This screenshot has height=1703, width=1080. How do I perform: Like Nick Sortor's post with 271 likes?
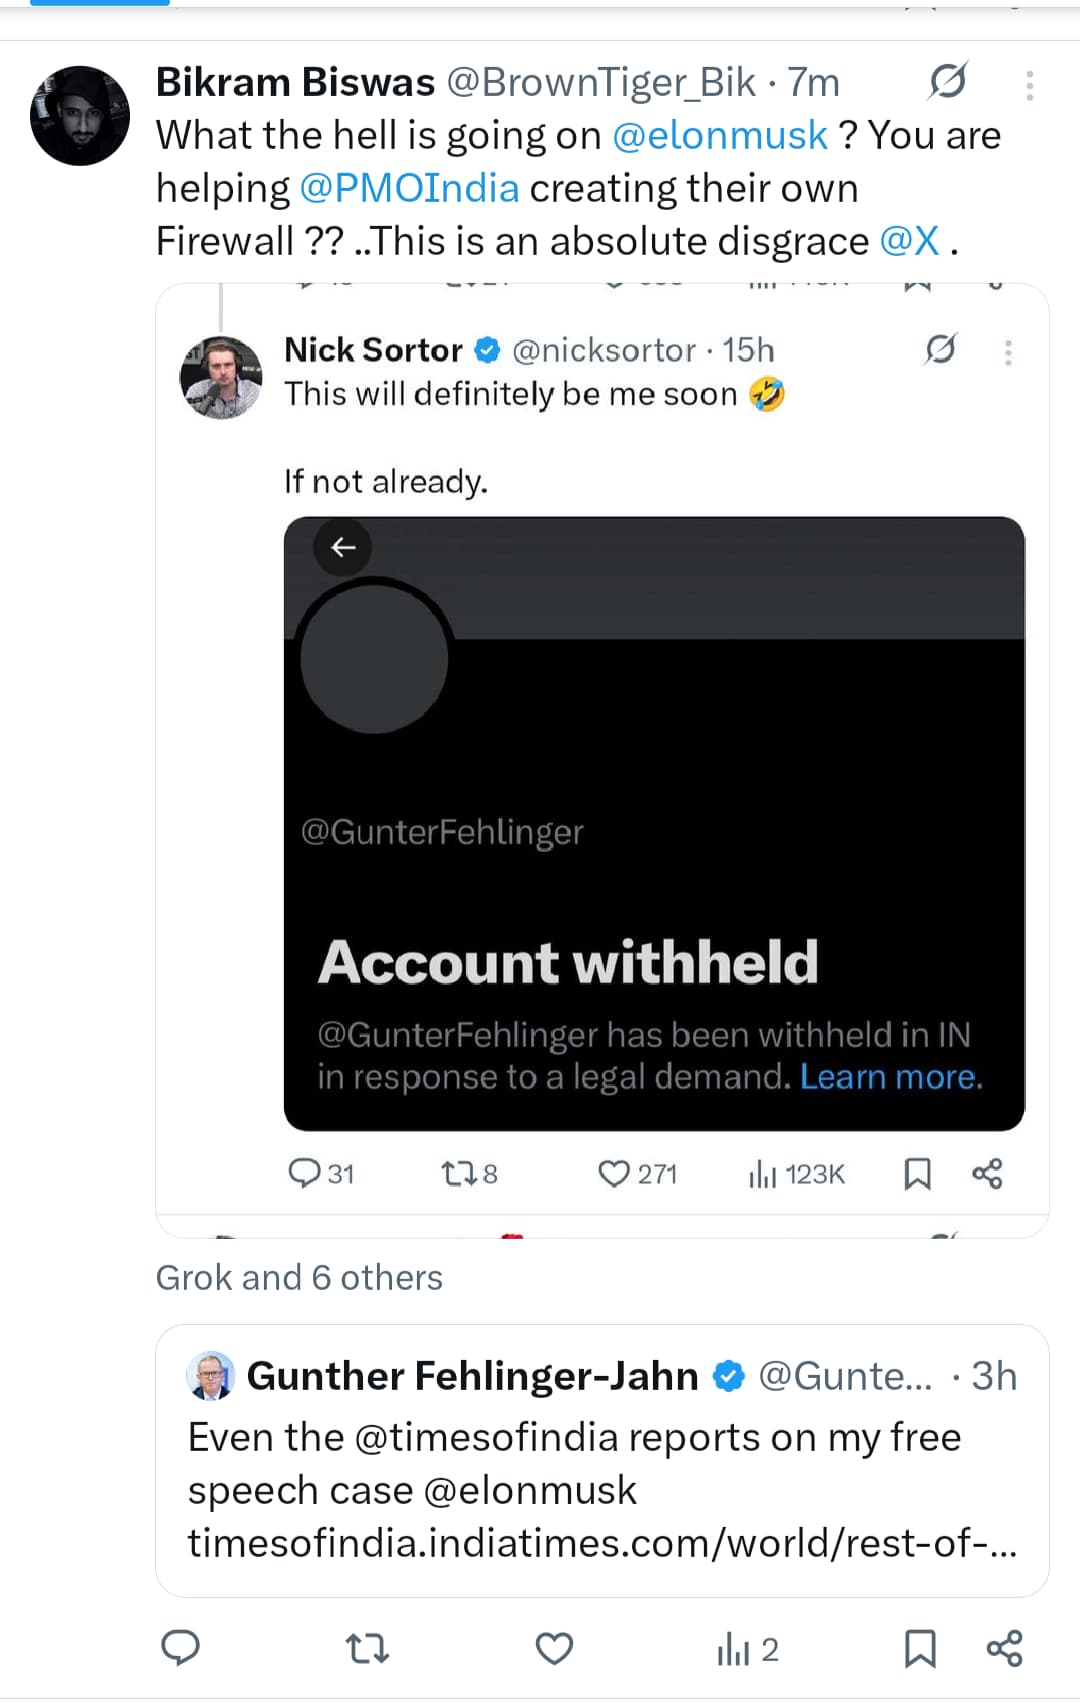click(x=613, y=1173)
